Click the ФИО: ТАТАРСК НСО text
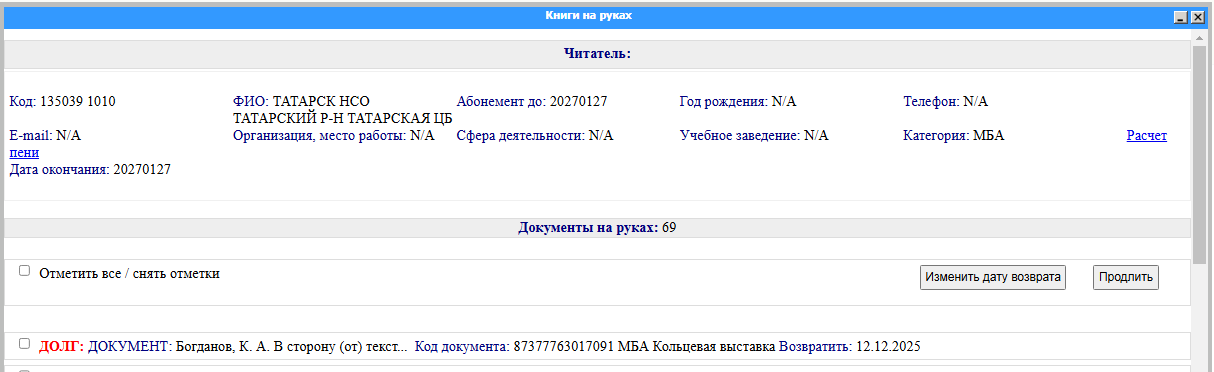This screenshot has width=1214, height=372. click(301, 102)
